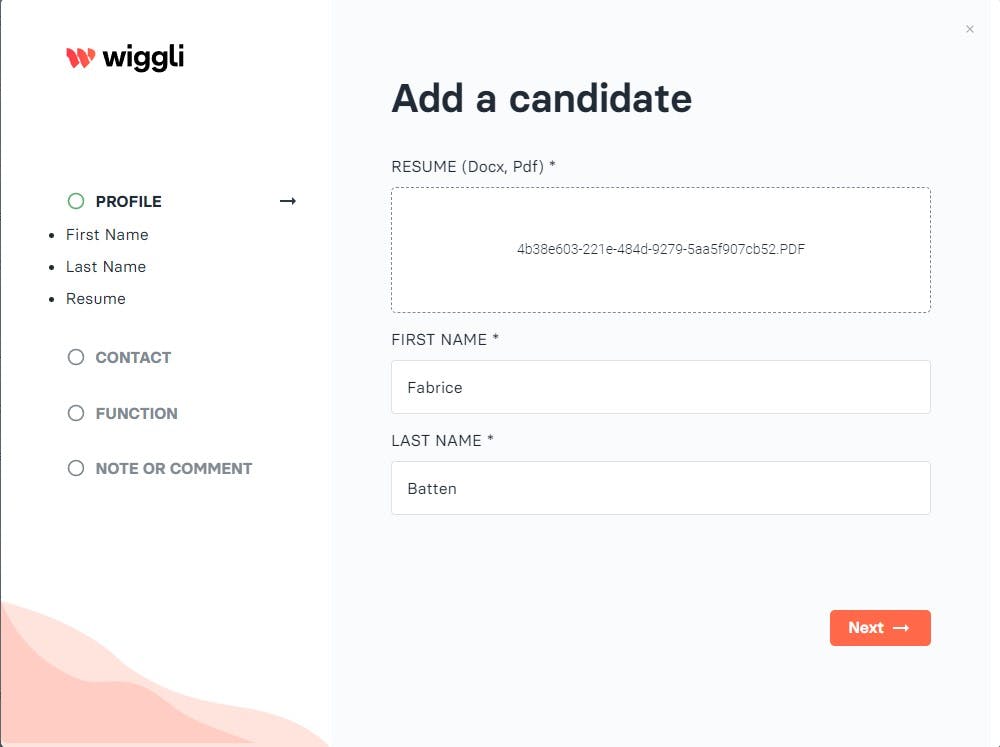This screenshot has height=747, width=1000.
Task: Switch to the FUNCTION step label
Action: click(136, 413)
